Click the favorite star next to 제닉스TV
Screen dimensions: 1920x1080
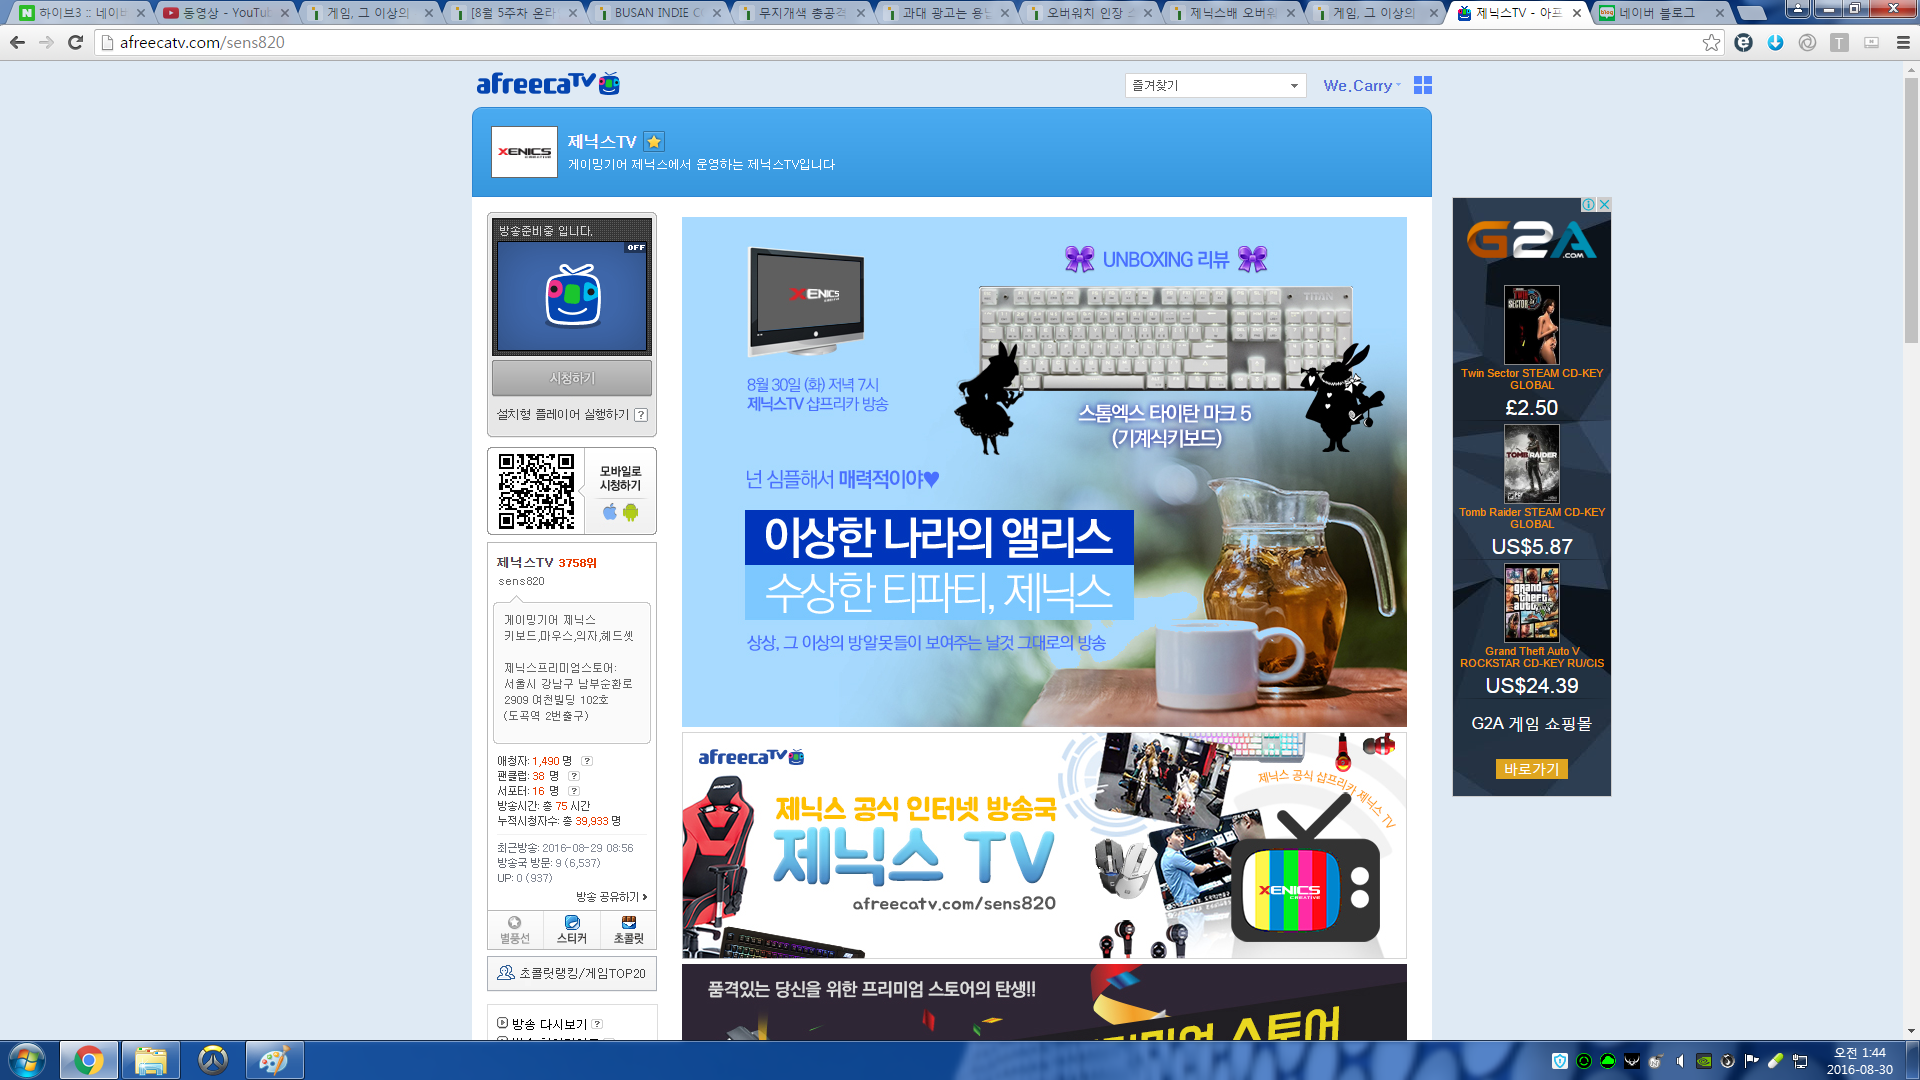[654, 142]
